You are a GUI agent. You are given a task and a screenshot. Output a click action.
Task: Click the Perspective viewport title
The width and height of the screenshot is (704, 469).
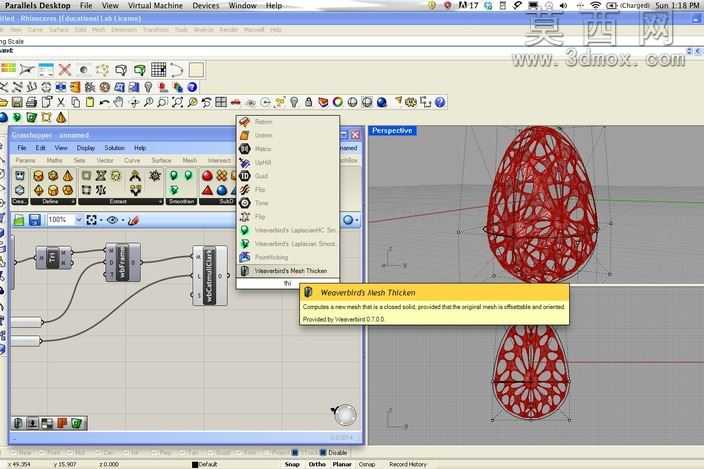pos(392,131)
